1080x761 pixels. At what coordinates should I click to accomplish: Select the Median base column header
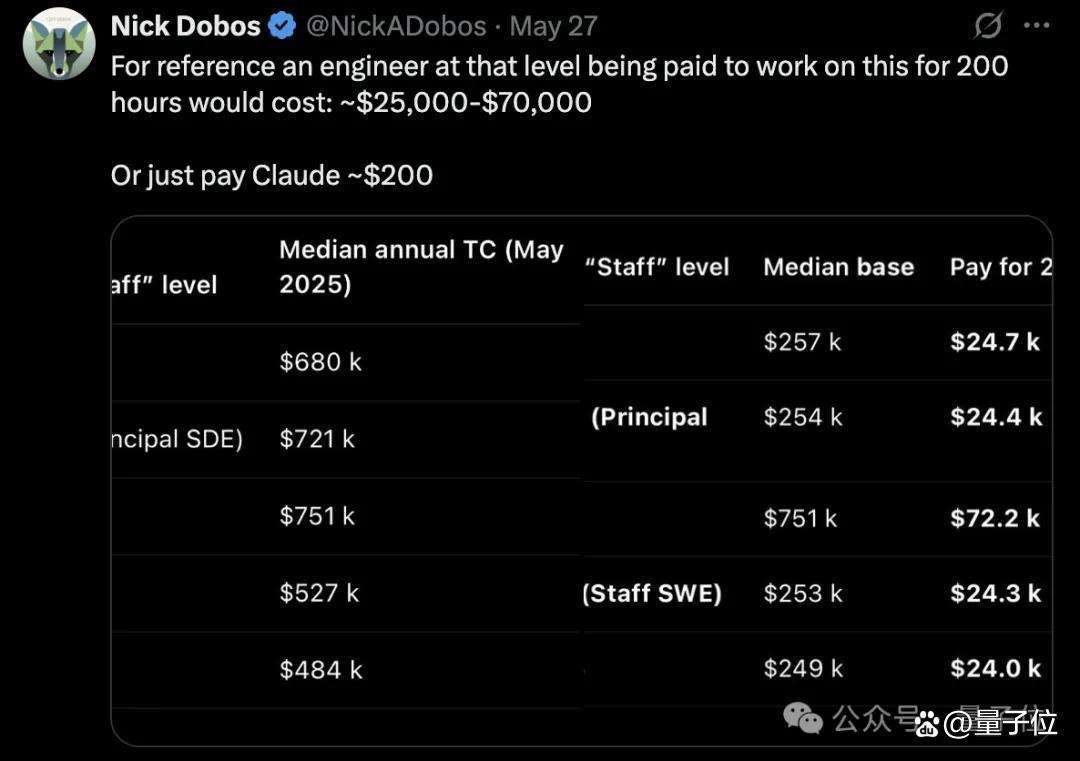click(838, 267)
